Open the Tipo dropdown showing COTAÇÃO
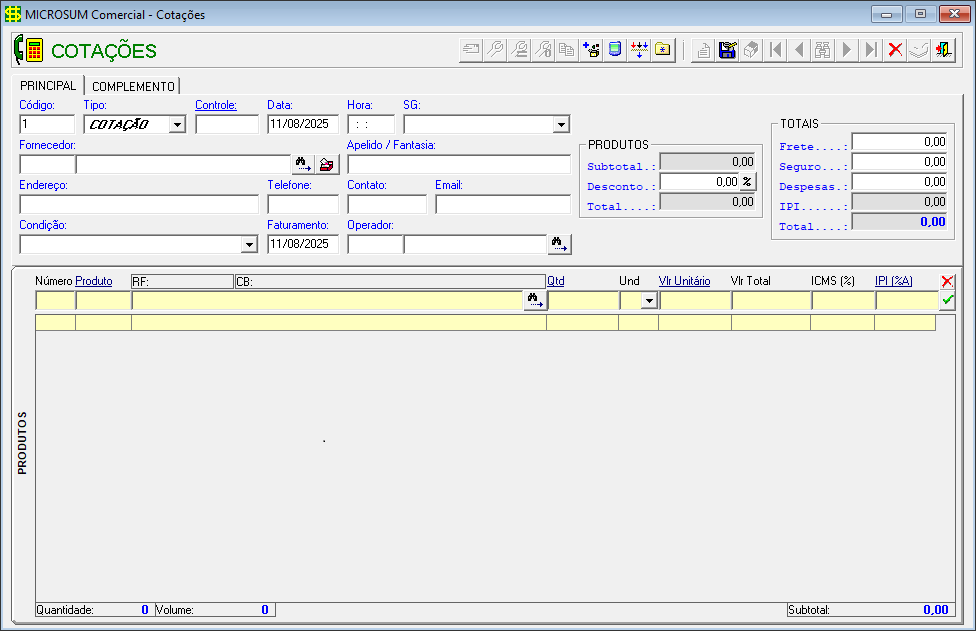 [177, 125]
